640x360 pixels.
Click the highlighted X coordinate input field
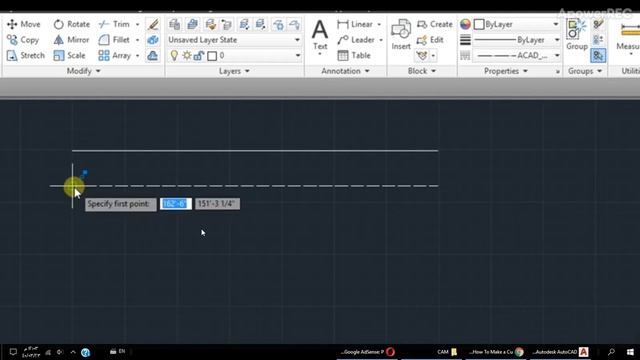point(176,204)
